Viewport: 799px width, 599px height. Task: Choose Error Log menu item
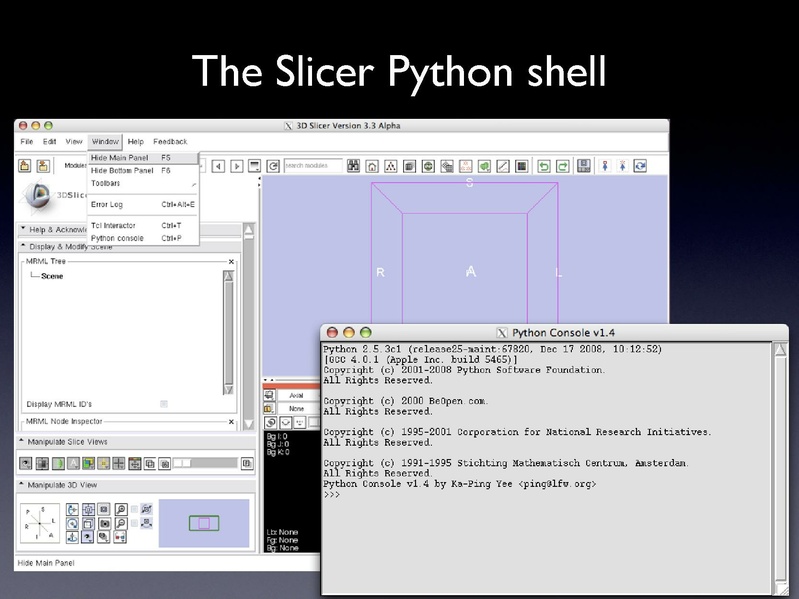[143, 205]
